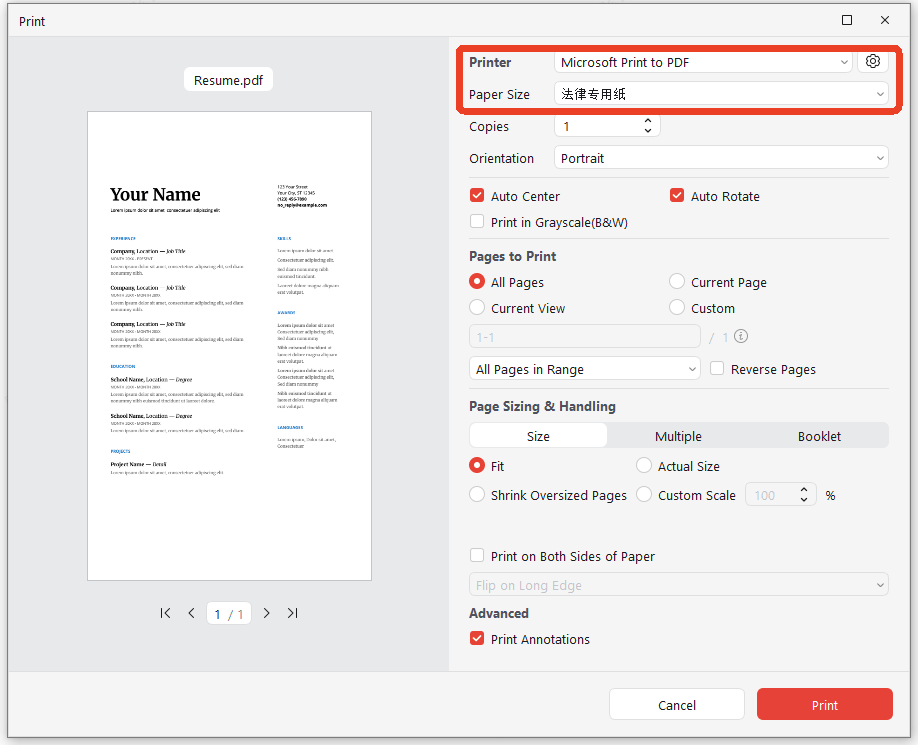This screenshot has width=918, height=745.
Task: Jump to last preview page
Action: click(x=292, y=613)
